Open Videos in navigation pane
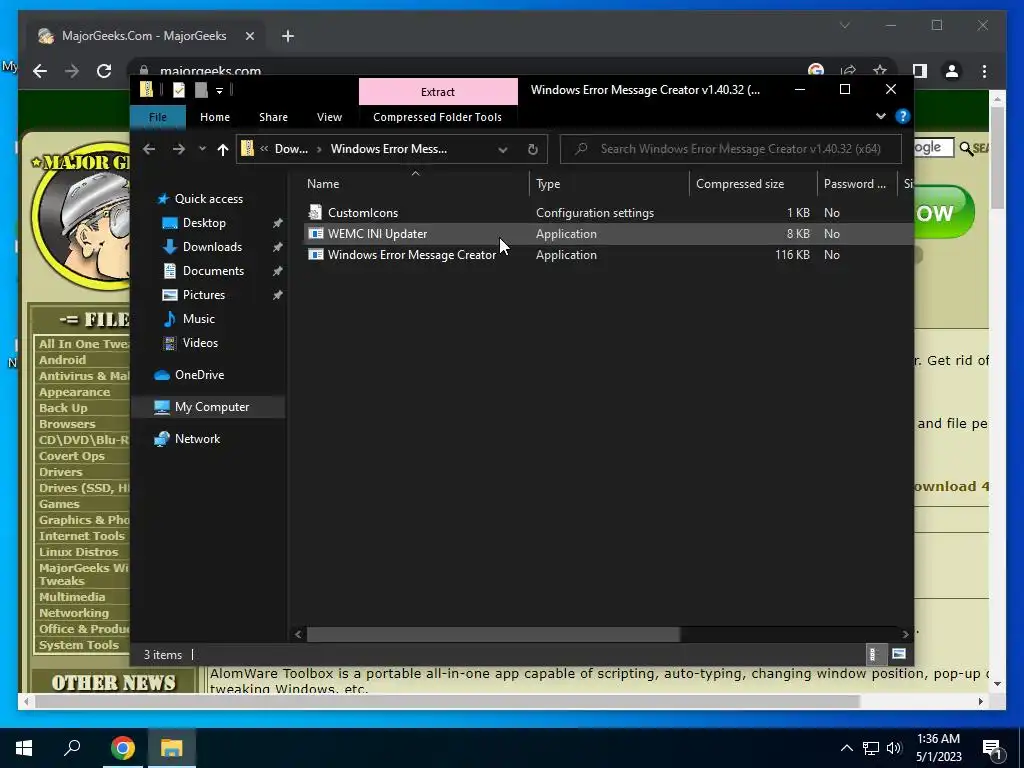The image size is (1024, 768). point(200,343)
